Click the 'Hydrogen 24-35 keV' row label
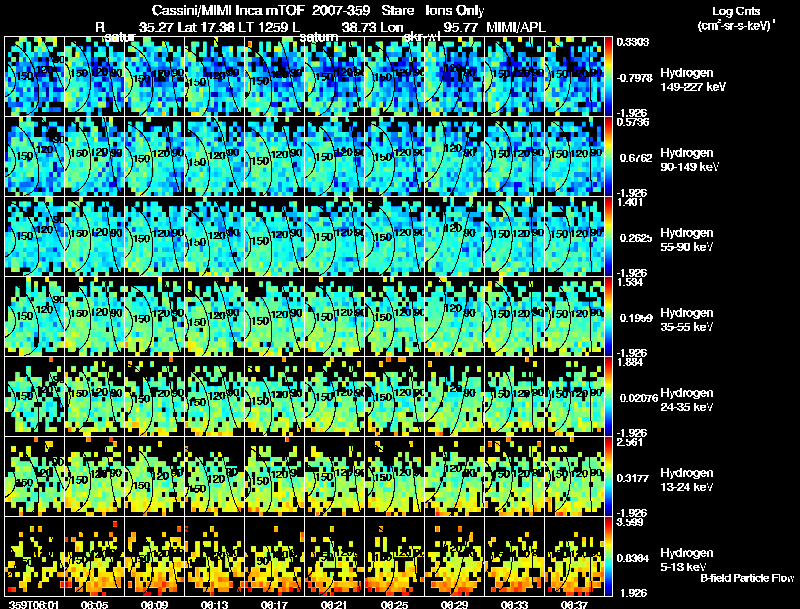 687,400
